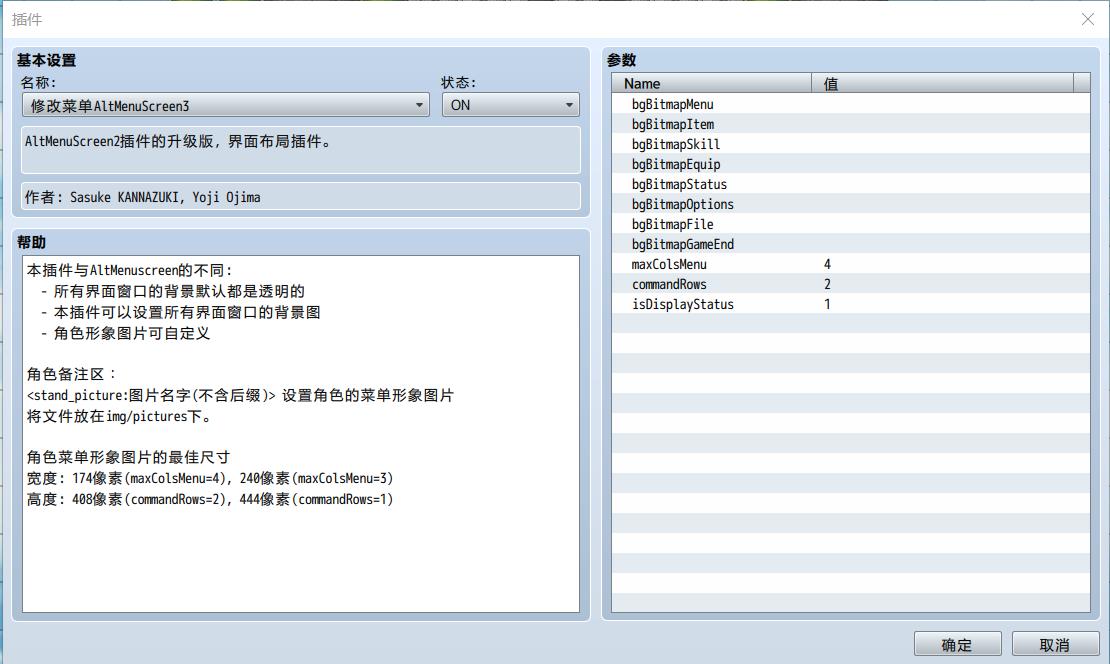Click the help line starting with 高度
Image resolution: width=1110 pixels, height=664 pixels.
pos(210,499)
